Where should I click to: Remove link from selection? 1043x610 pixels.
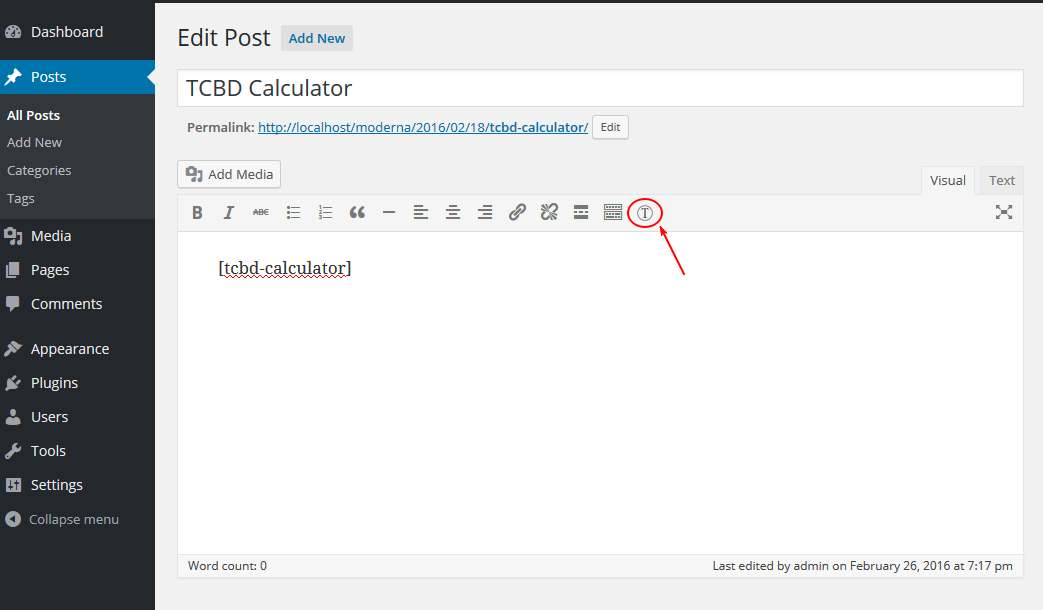coord(549,212)
